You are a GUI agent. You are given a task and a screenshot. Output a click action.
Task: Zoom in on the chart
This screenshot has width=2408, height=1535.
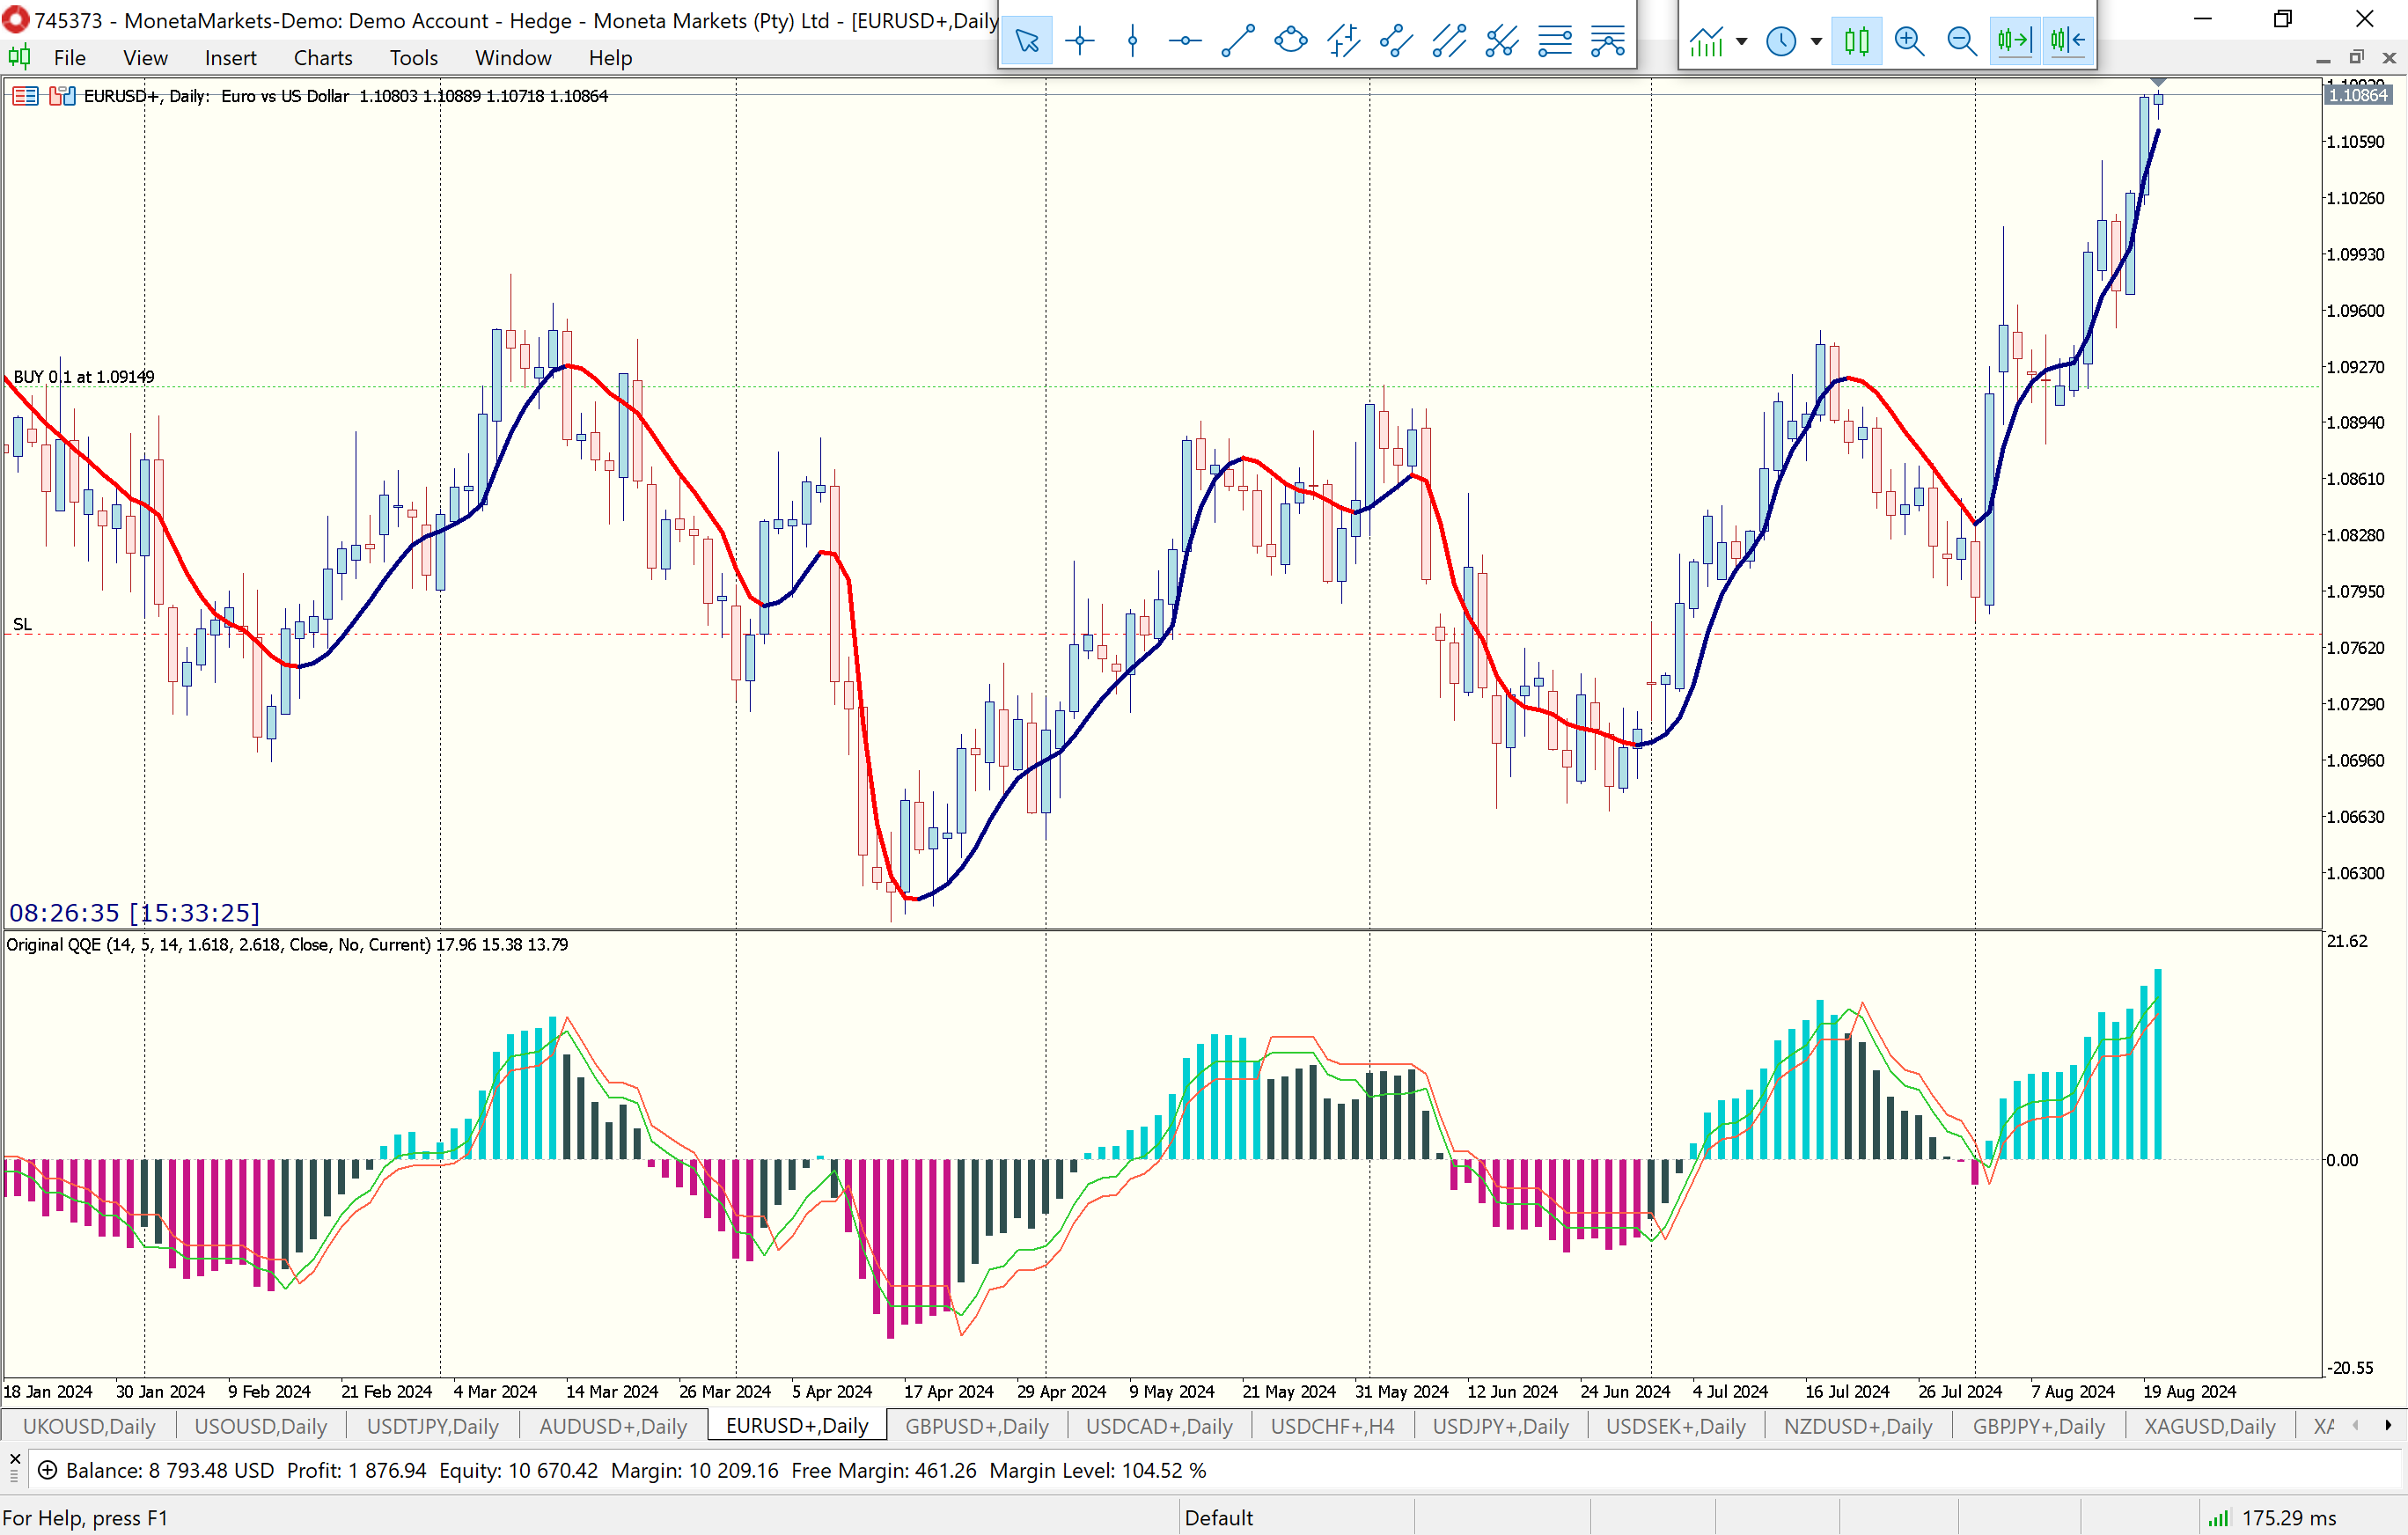1909,41
